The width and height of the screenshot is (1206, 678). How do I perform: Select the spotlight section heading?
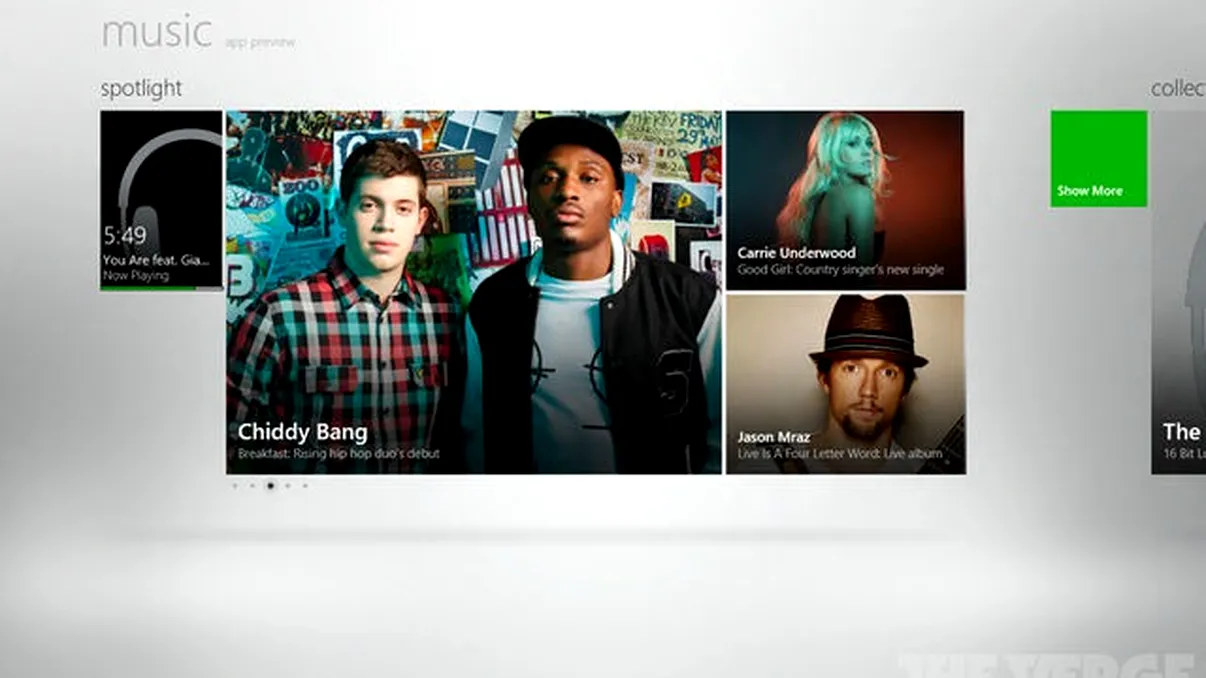click(x=139, y=88)
